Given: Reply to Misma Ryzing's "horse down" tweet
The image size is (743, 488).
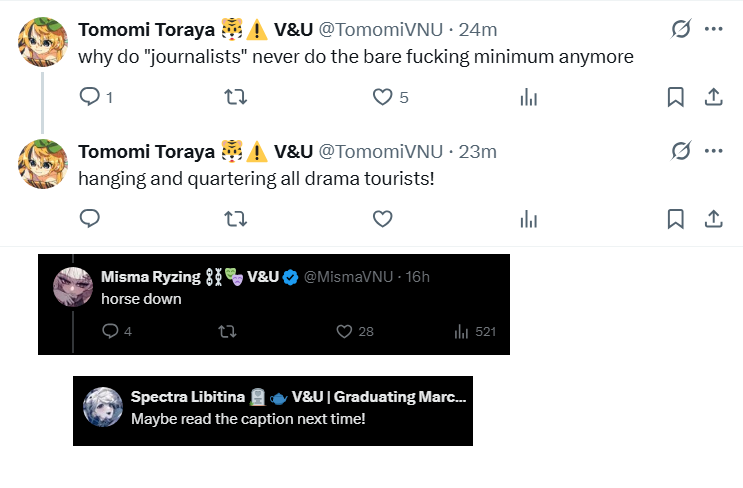Looking at the screenshot, I should pos(111,331).
